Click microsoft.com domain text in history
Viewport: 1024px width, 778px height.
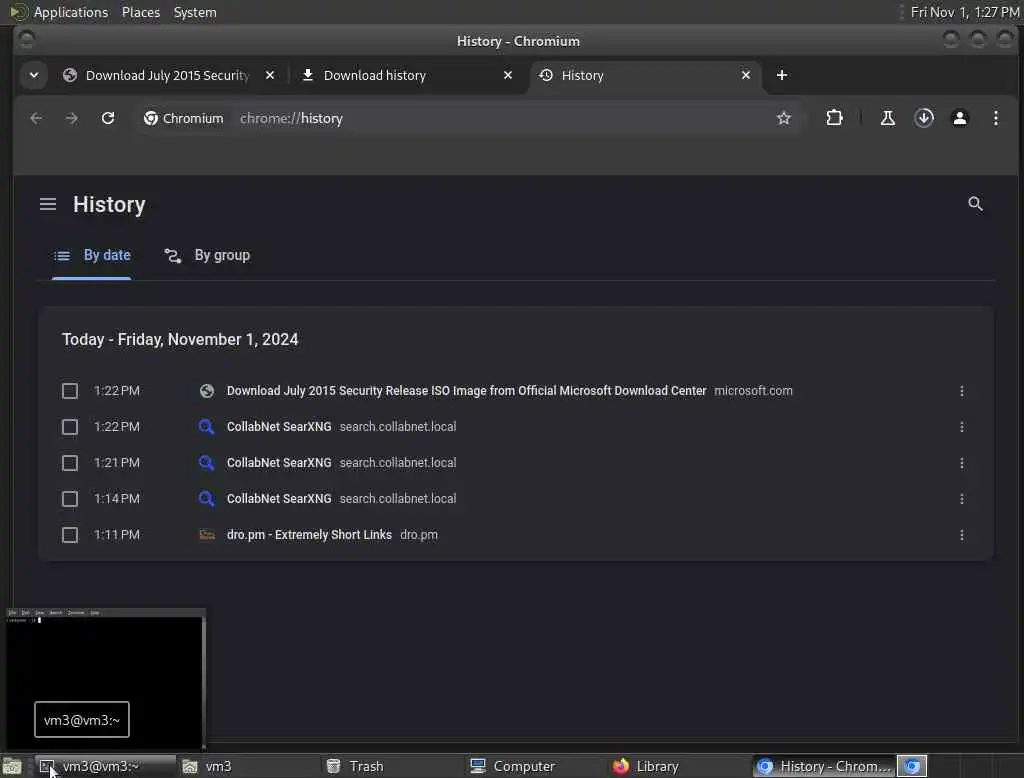tap(753, 391)
